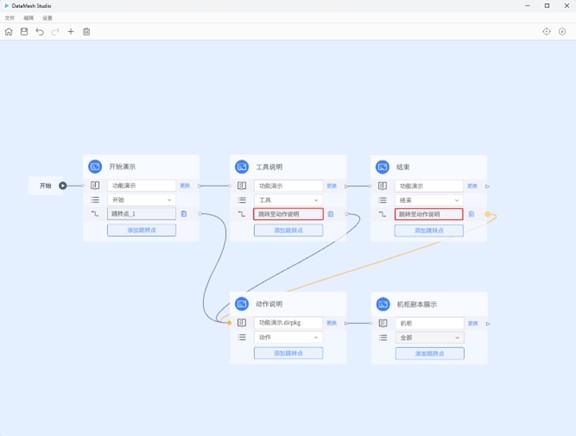Click the orange output connector on the 结束 node
Image resolution: width=576 pixels, height=436 pixels.
pos(487,214)
